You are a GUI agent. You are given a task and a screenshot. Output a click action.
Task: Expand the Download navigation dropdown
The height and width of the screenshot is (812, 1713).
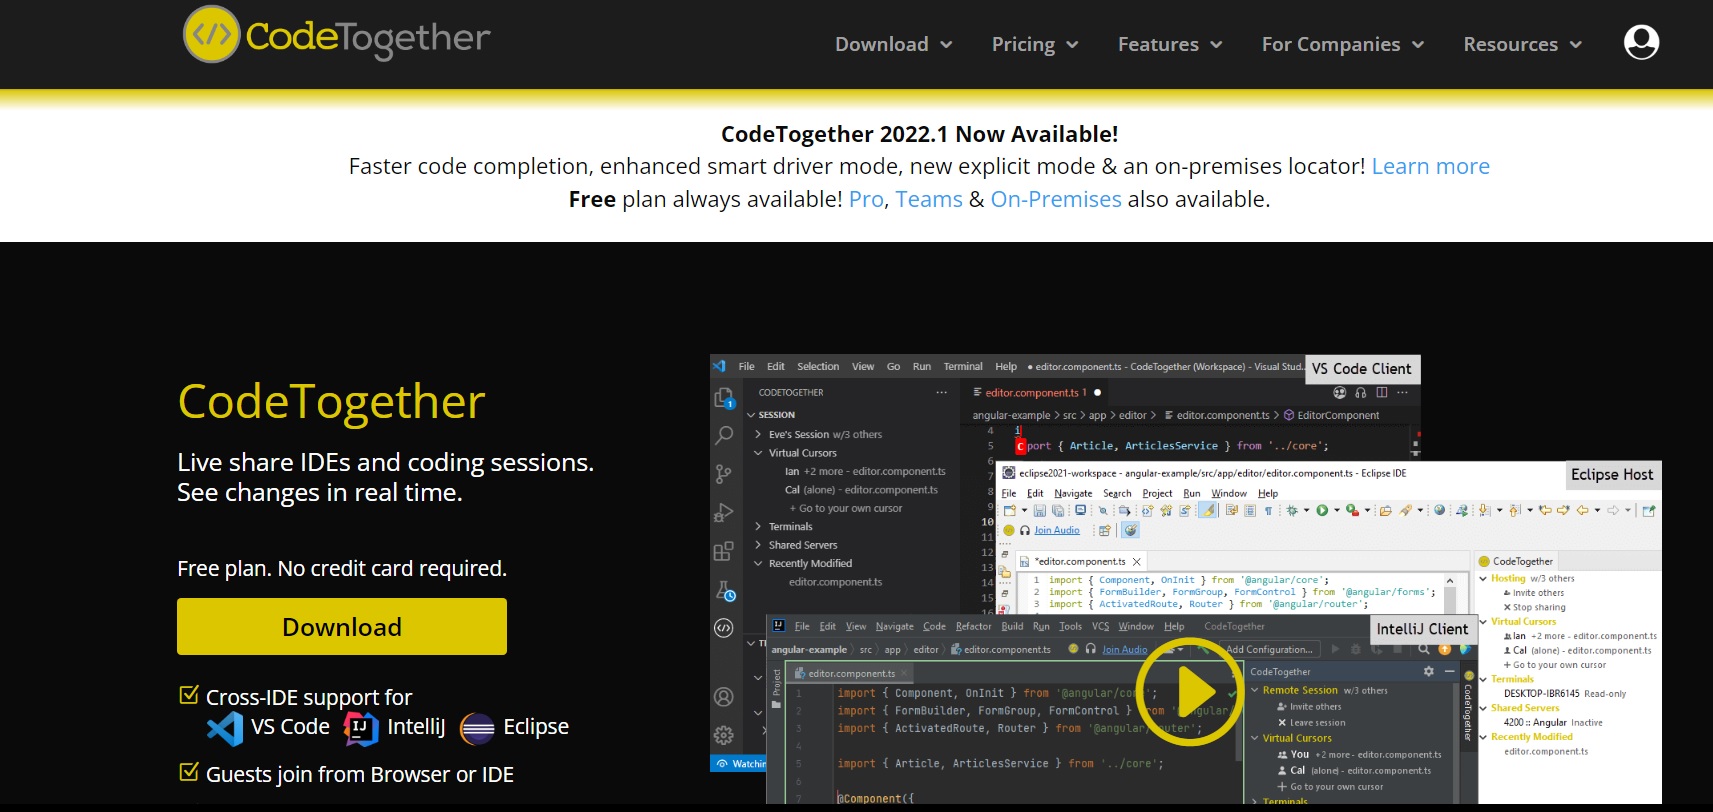[x=894, y=44]
